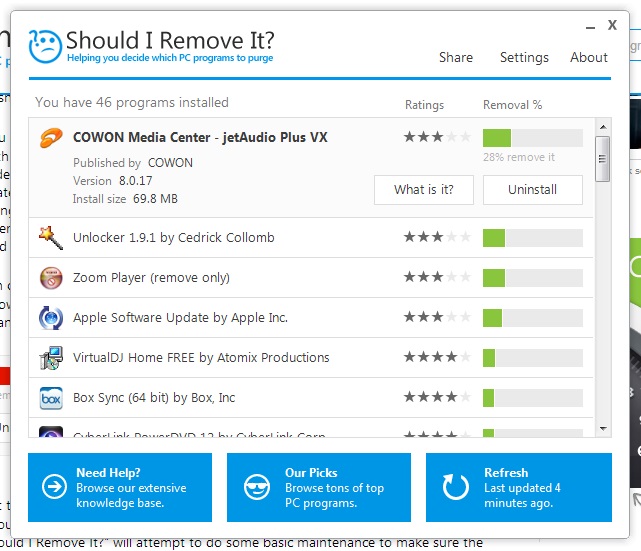
Task: Click the Apple Software Update icon
Action: coord(51,318)
